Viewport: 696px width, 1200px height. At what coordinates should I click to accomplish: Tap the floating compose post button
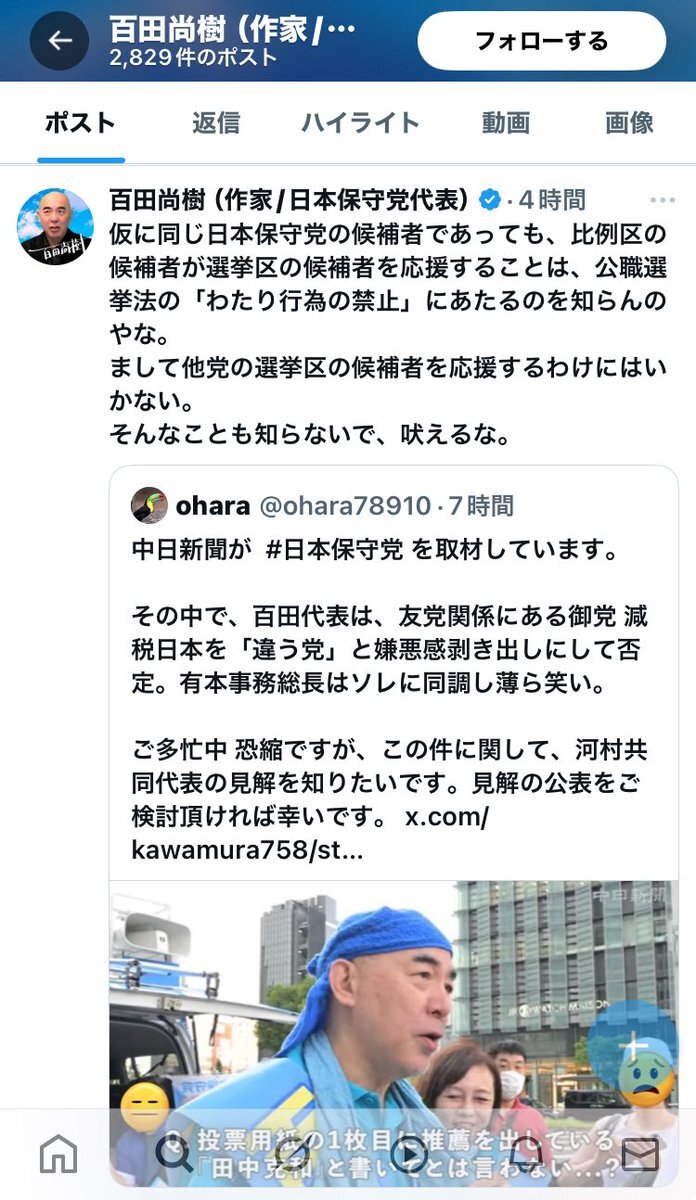tap(632, 1048)
